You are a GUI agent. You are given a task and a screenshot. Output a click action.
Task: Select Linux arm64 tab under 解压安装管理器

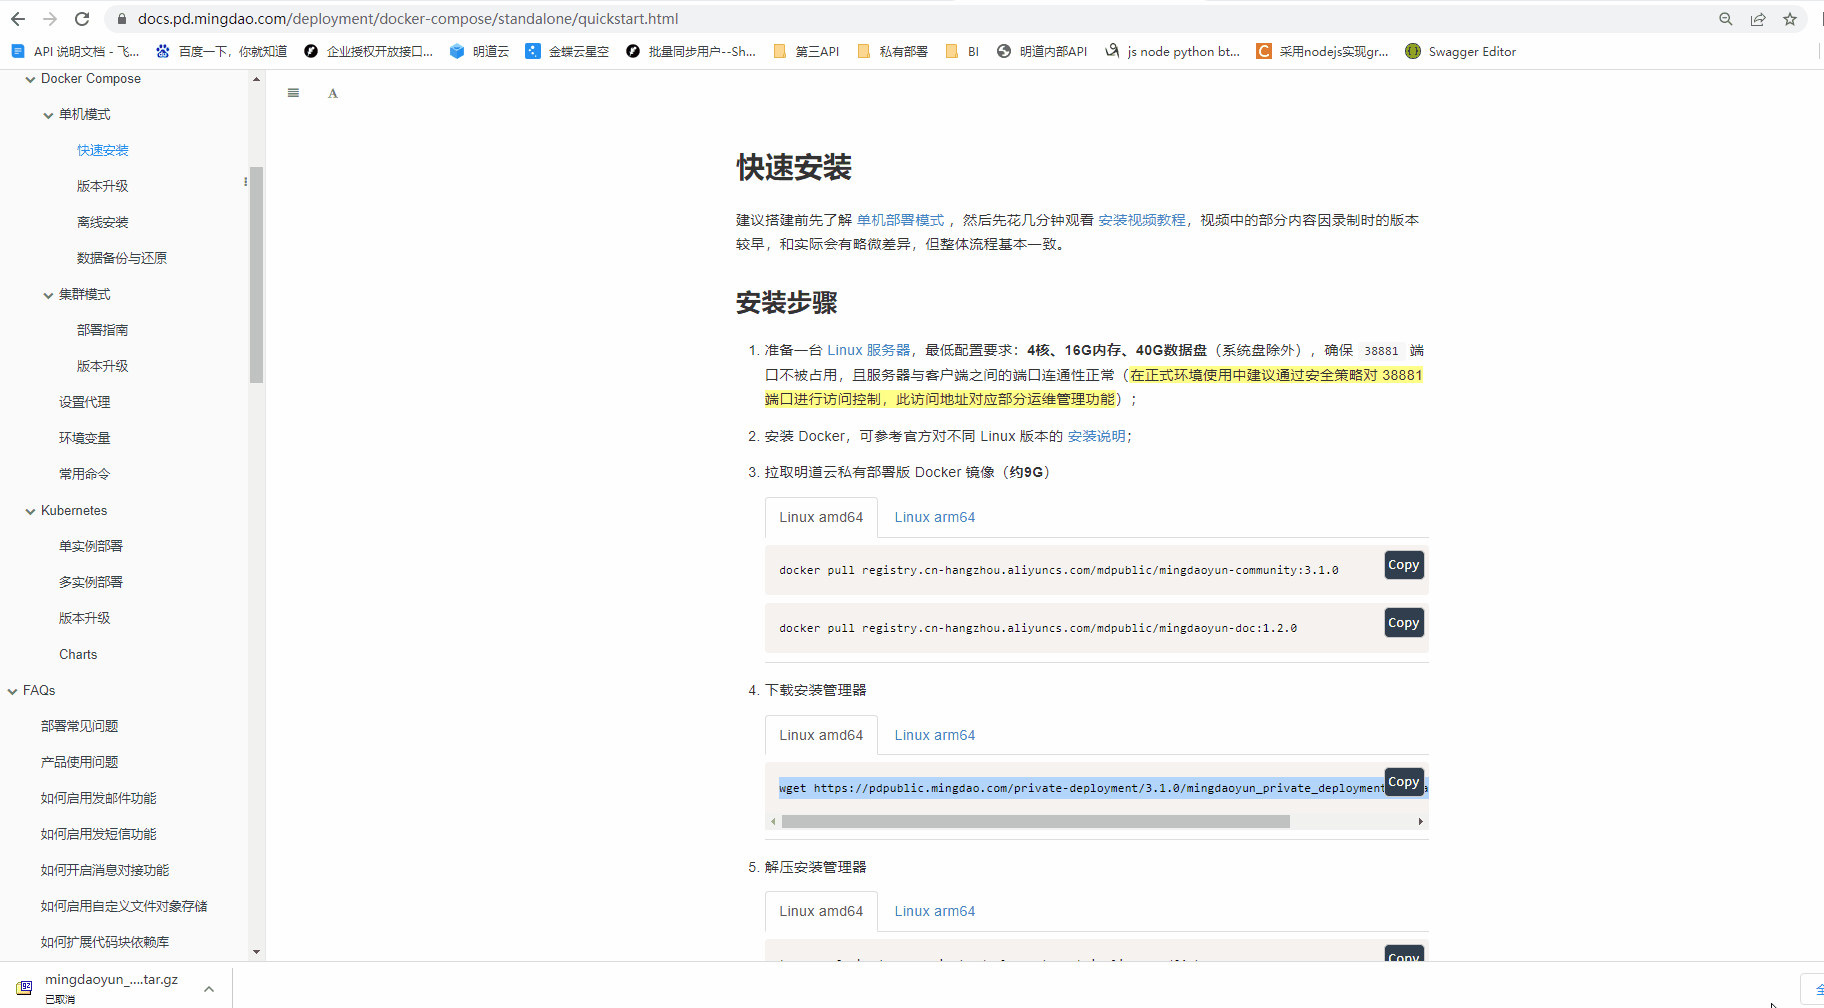point(934,911)
